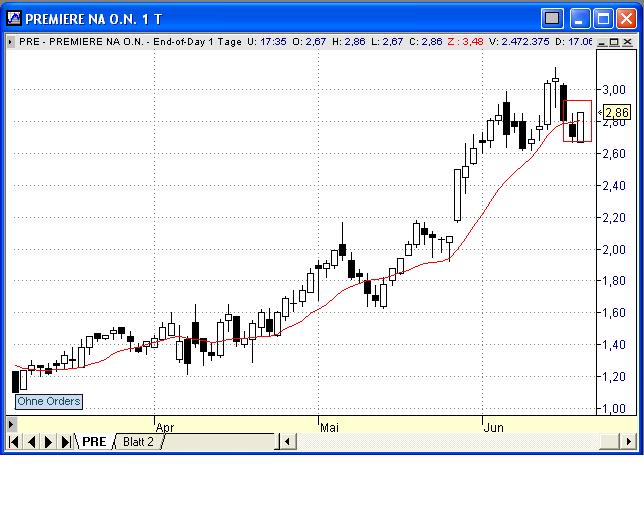Go to the next sheet tab

coord(48,442)
